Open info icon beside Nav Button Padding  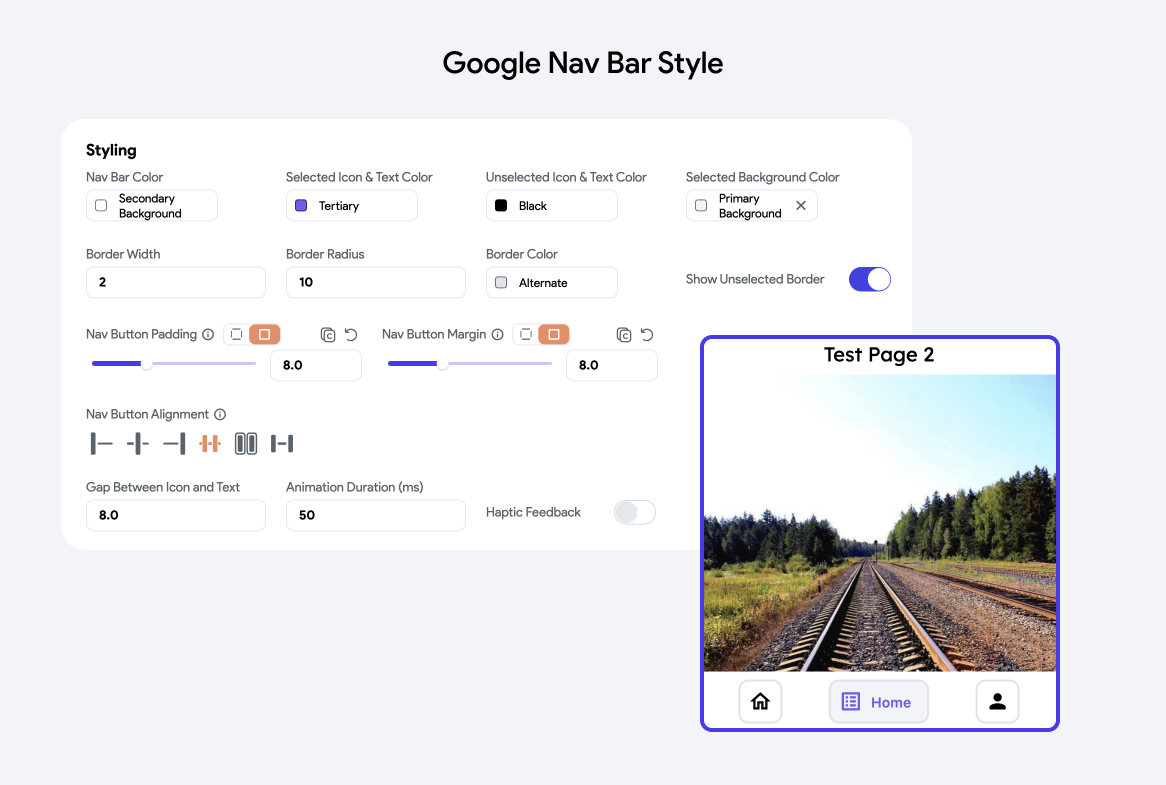click(x=208, y=335)
